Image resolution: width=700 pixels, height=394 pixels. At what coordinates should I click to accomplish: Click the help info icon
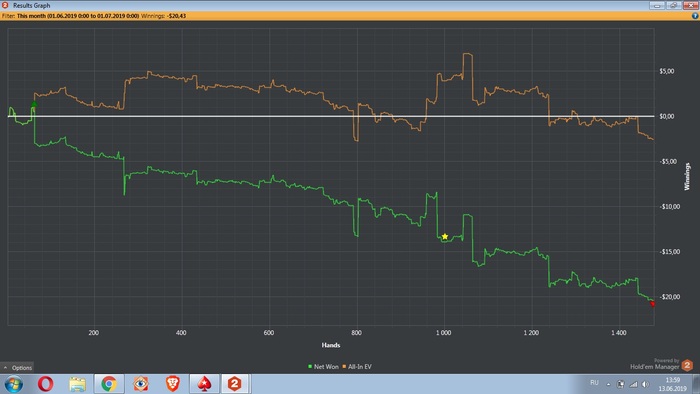pyautogui.click(x=695, y=16)
